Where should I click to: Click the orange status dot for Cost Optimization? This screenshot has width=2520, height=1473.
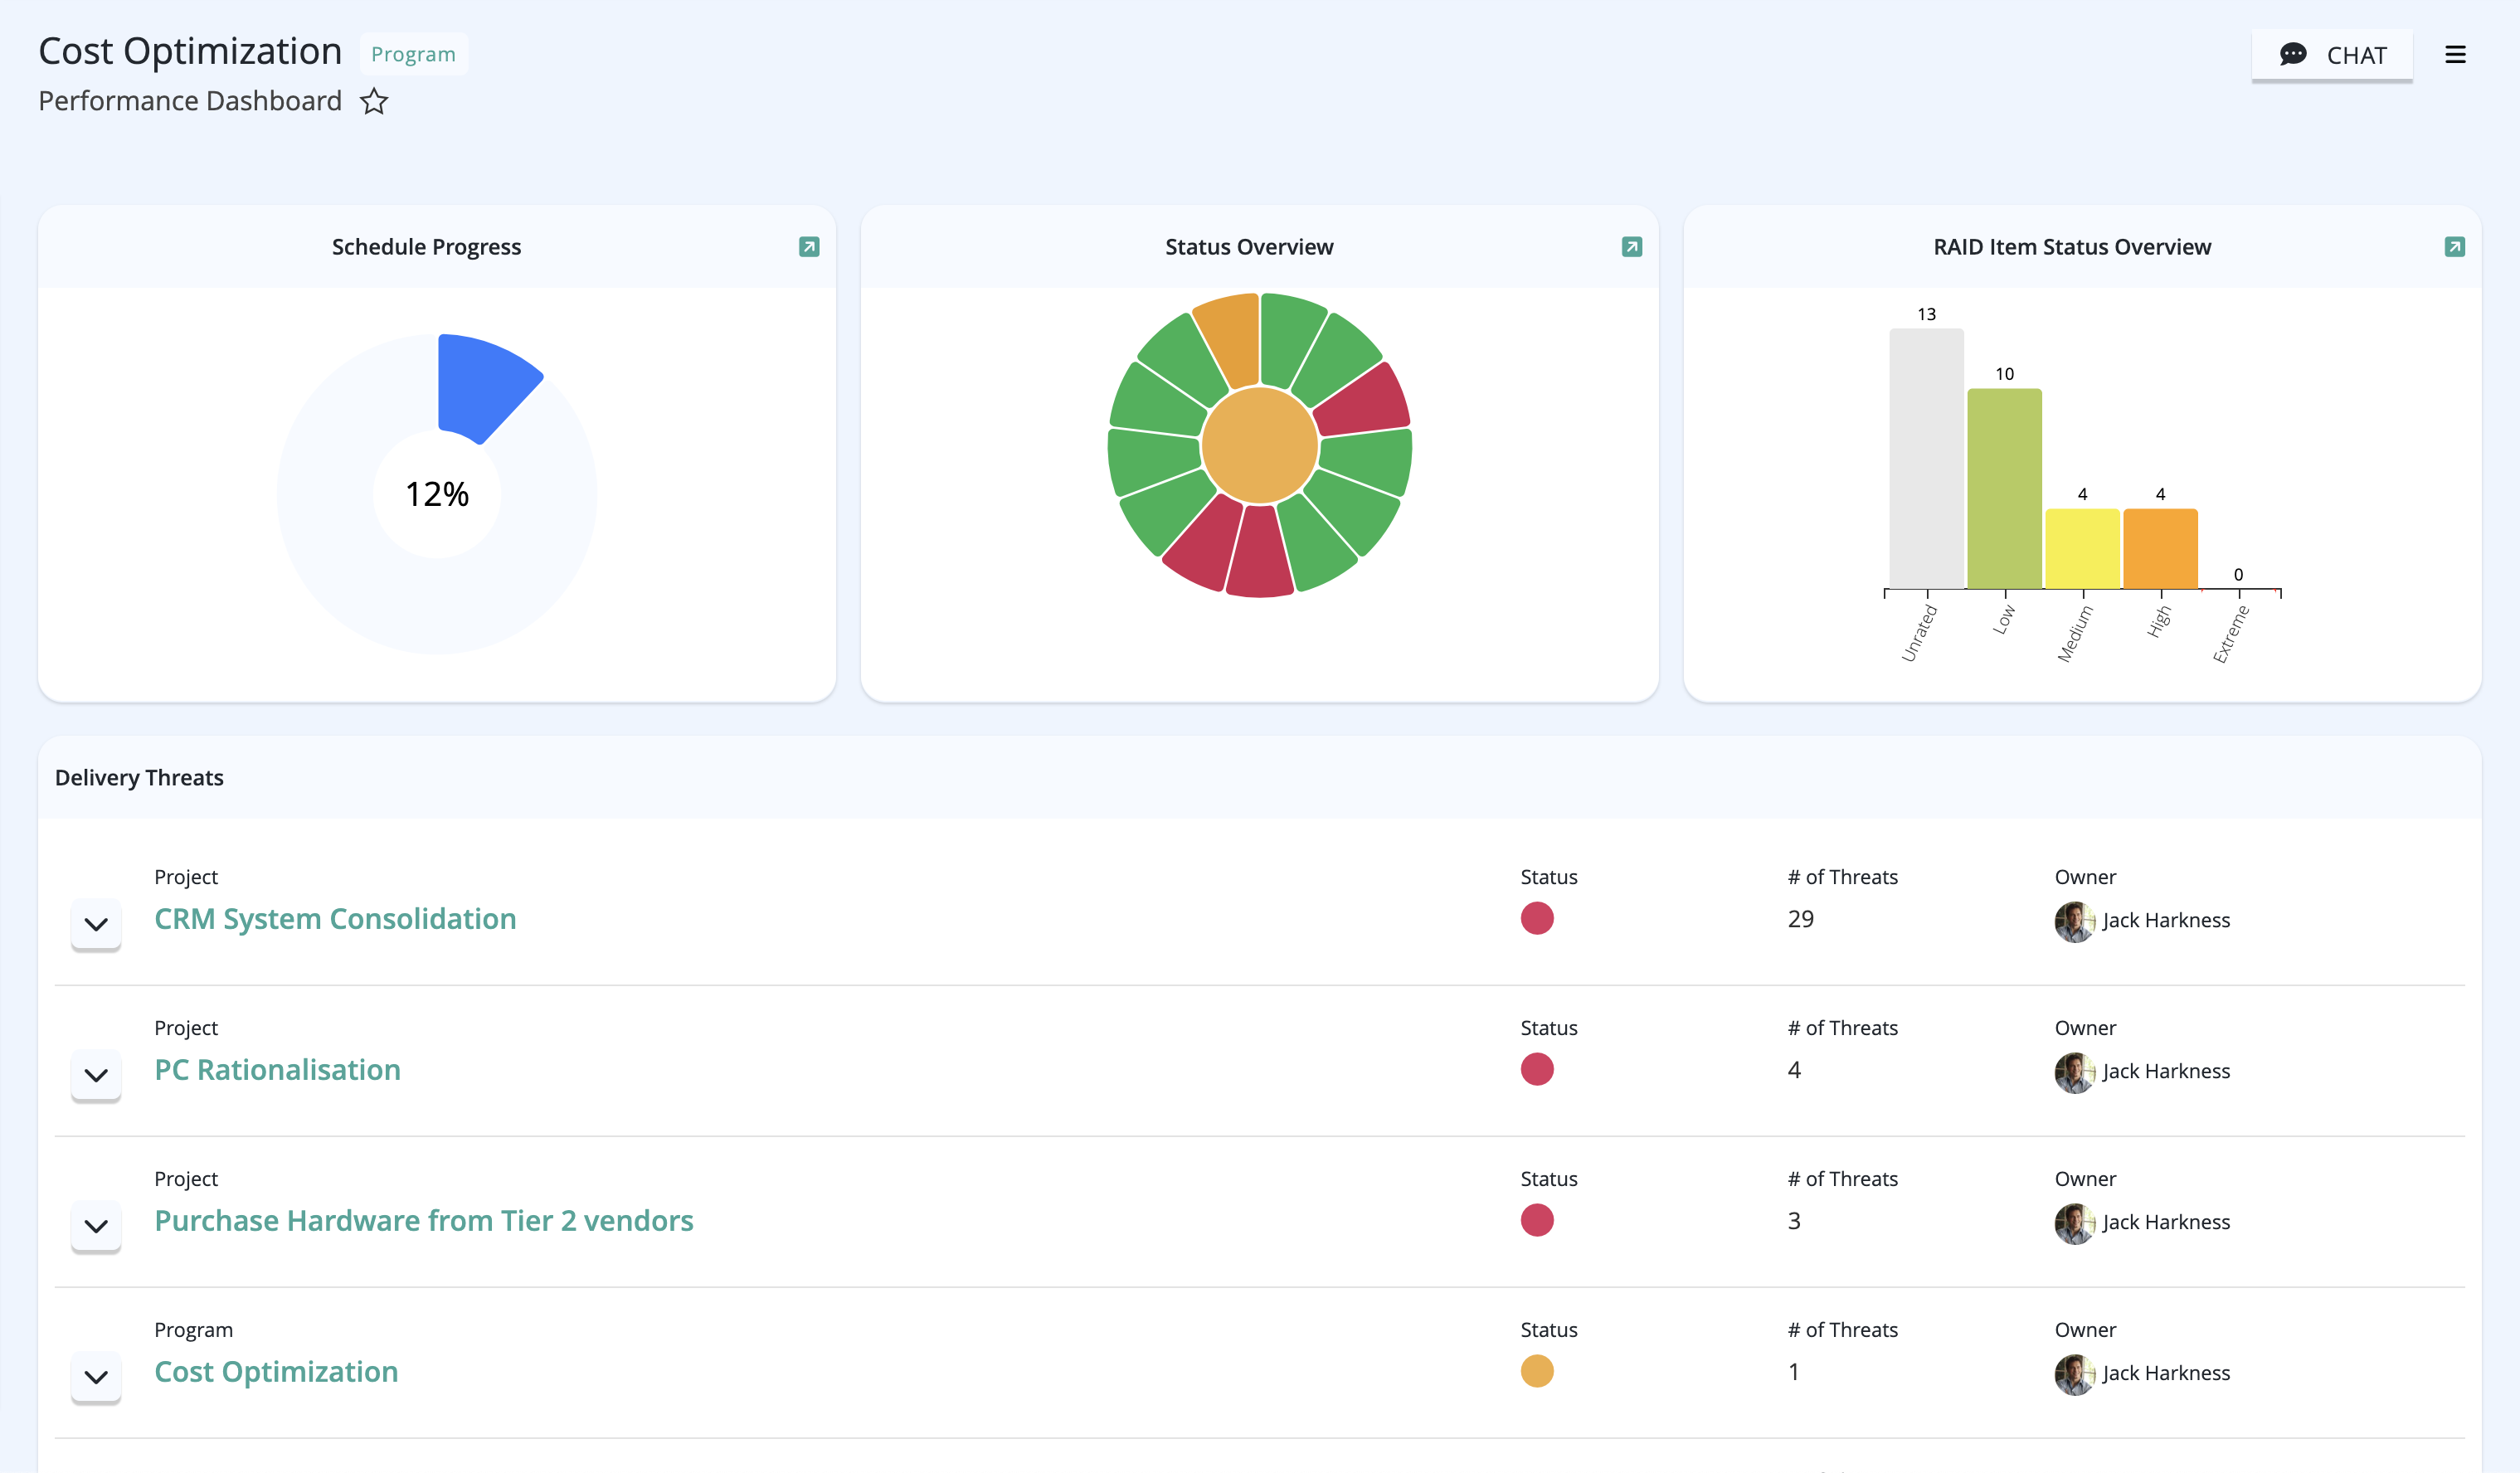(x=1537, y=1371)
